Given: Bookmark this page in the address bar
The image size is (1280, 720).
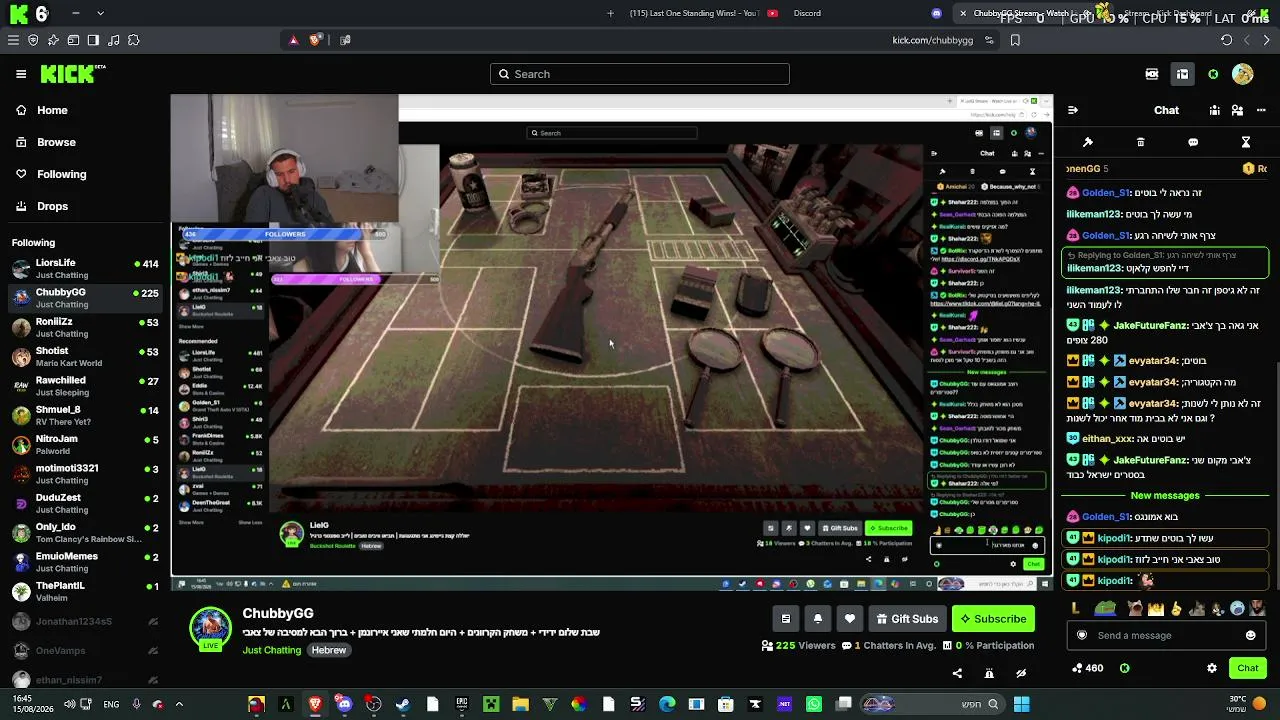Looking at the screenshot, I should (1015, 40).
